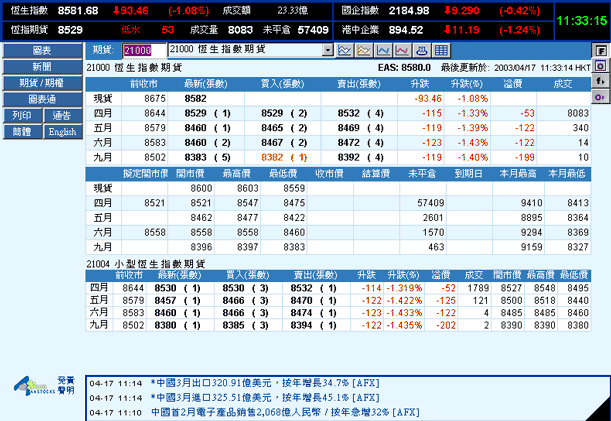Click the 未平倉 57409 value in top bar
611x421 pixels.
click(313, 30)
